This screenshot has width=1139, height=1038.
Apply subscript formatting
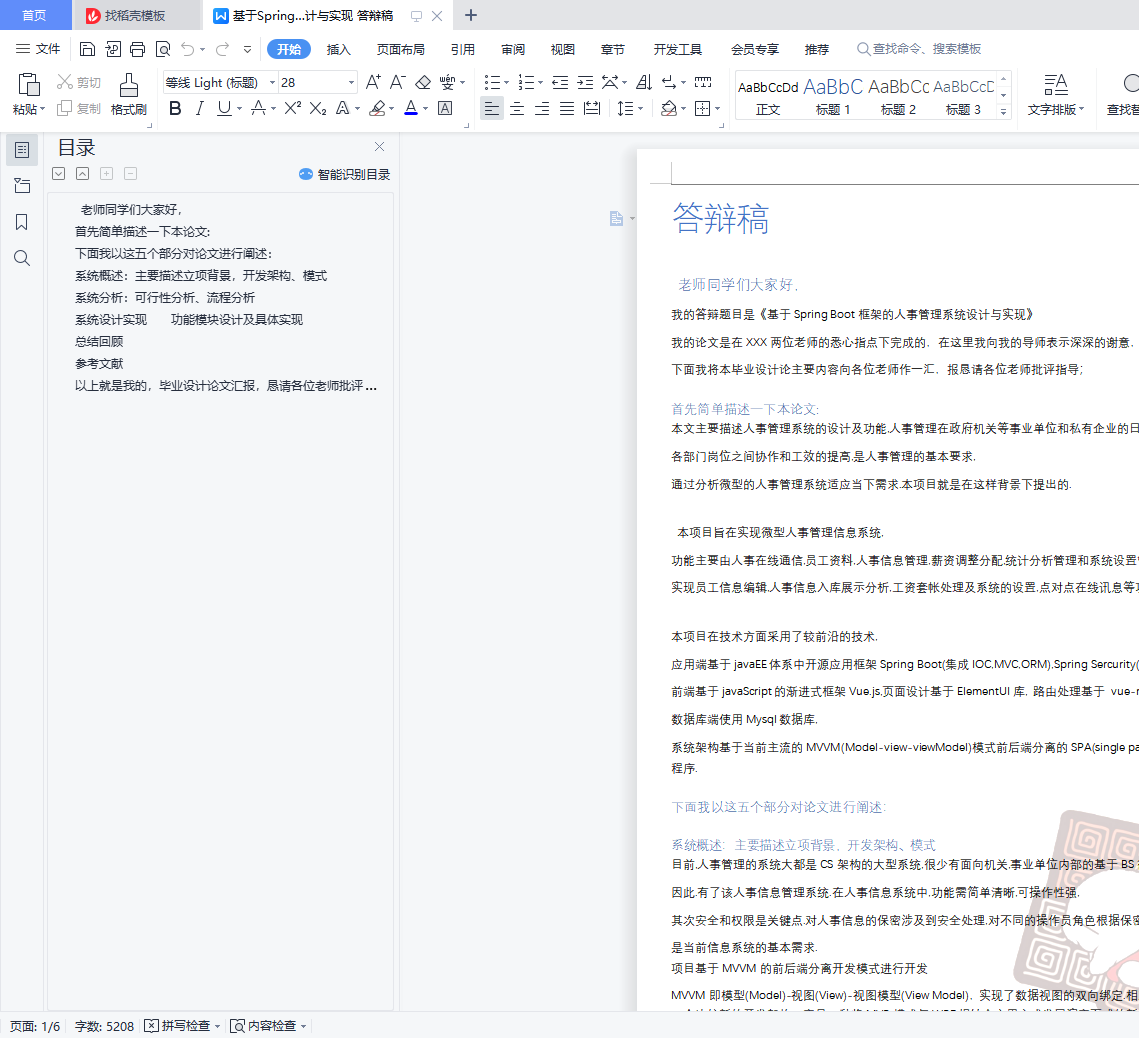tap(317, 108)
